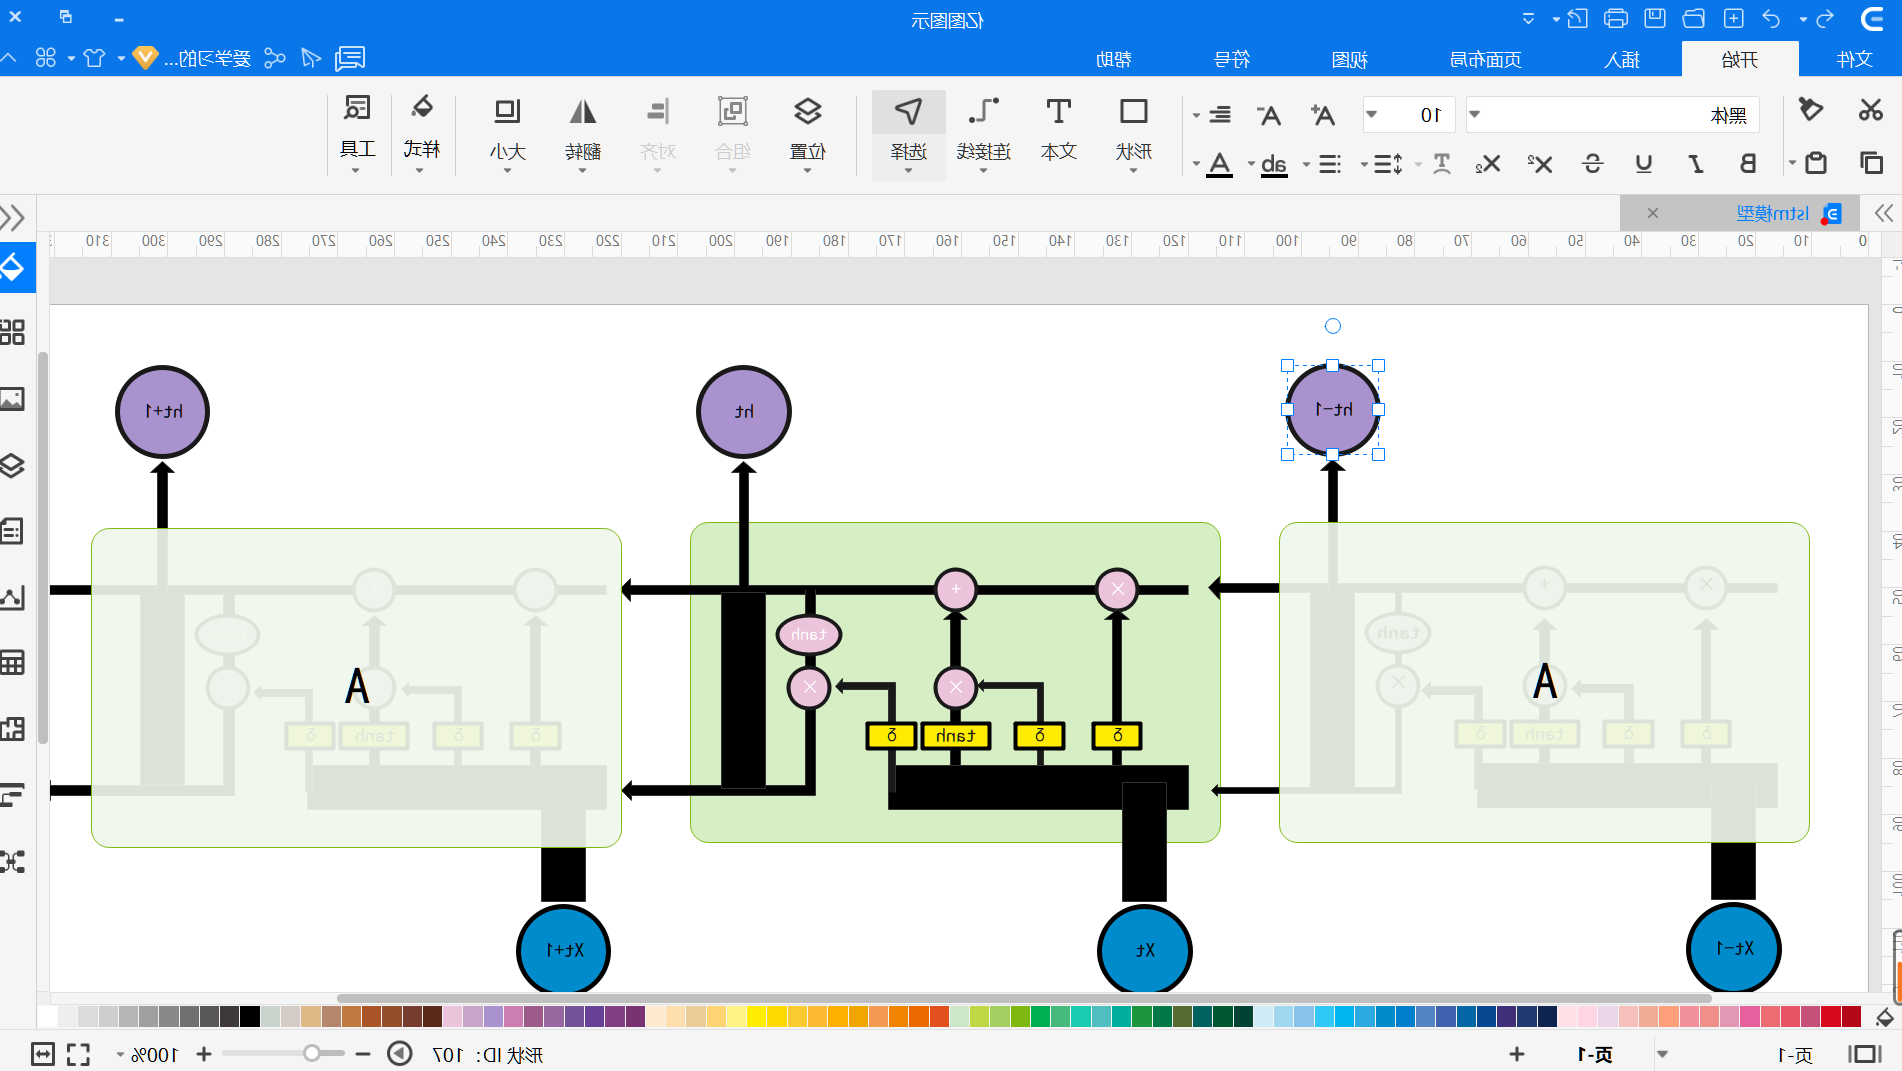Switch to the 页面布局 page layout tab
The image size is (1902, 1071).
pyautogui.click(x=1486, y=59)
